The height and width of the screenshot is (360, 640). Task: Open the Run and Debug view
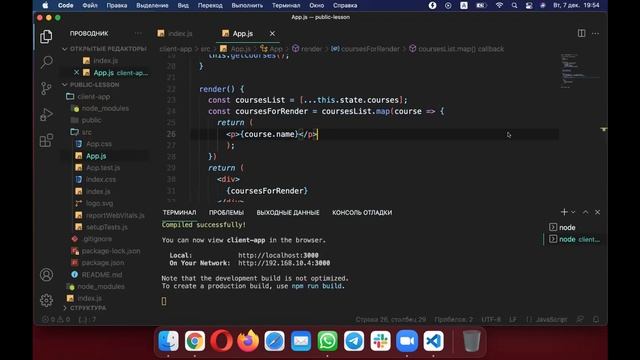click(46, 114)
